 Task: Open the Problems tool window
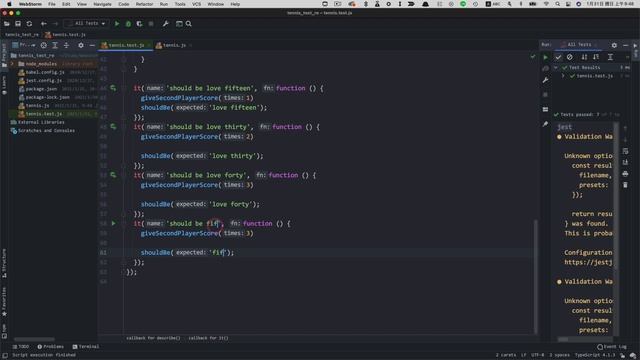51,347
